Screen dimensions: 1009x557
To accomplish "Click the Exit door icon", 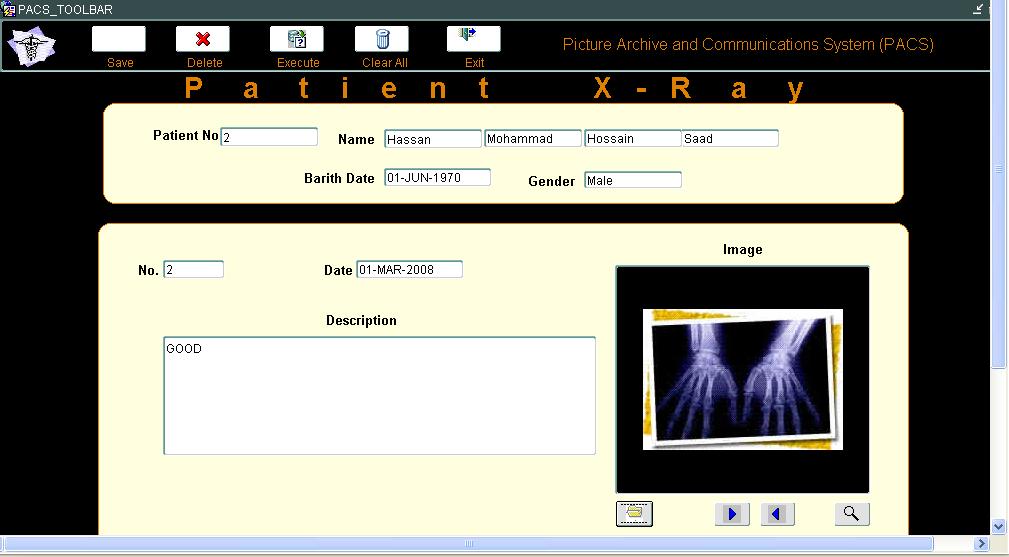I will tap(474, 39).
